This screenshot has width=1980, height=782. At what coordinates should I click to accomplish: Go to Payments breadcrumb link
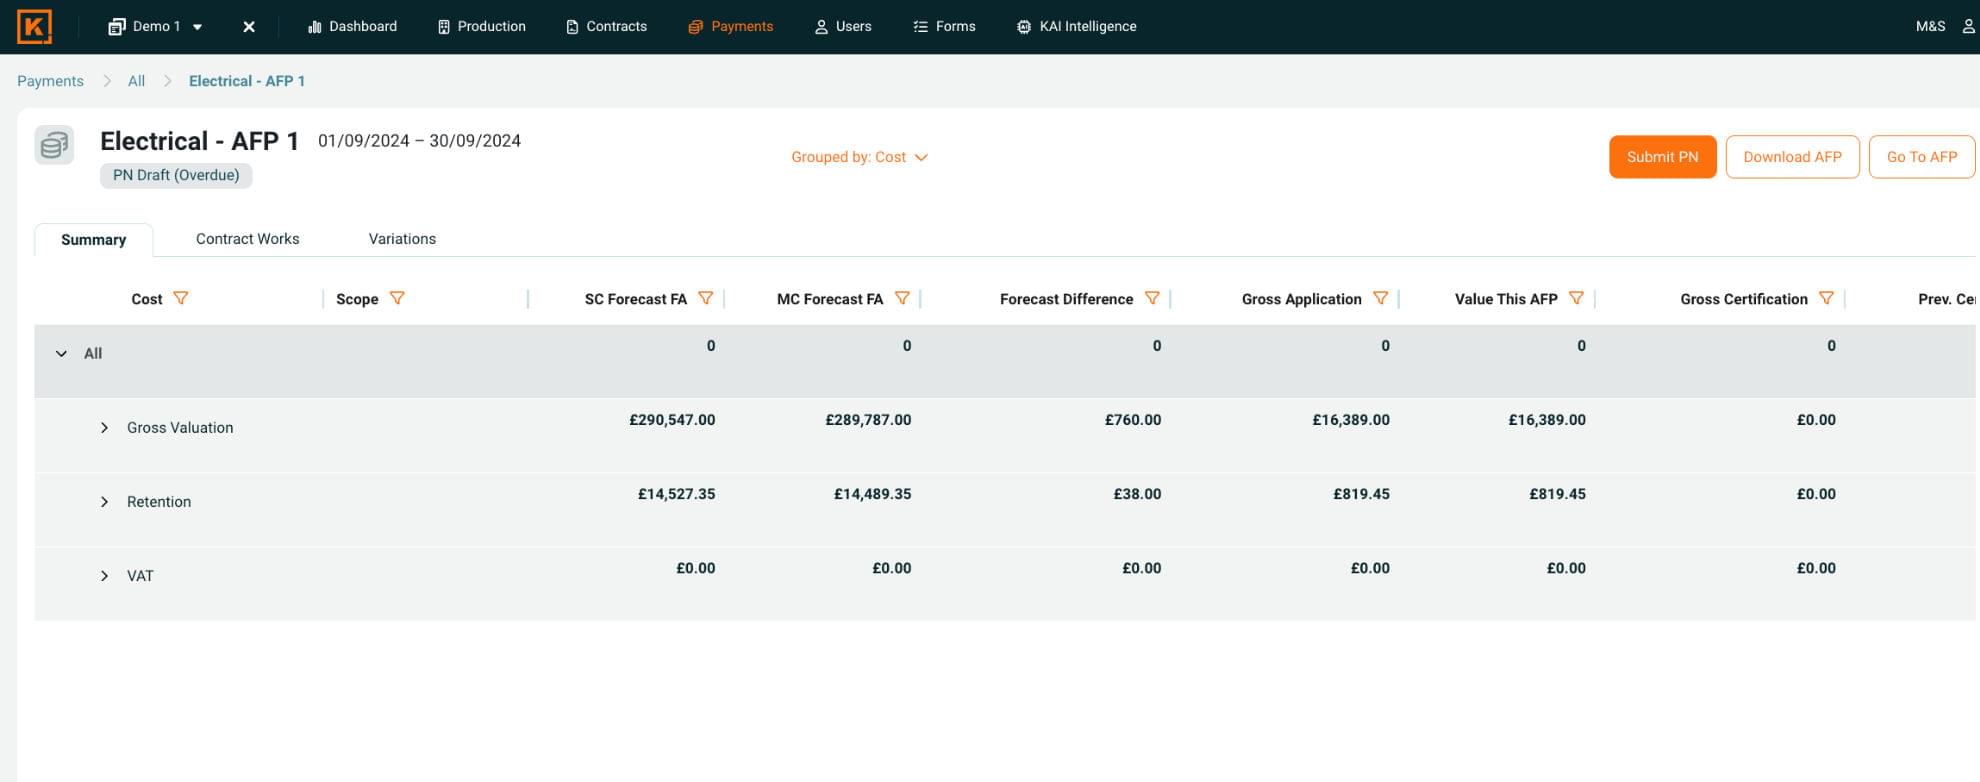tap(50, 81)
